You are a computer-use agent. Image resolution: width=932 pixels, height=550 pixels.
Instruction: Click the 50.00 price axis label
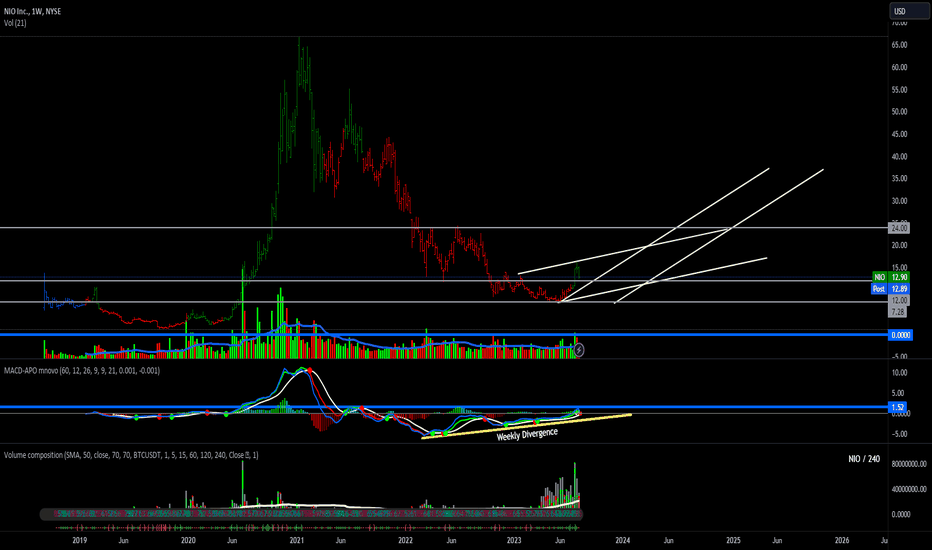tap(899, 112)
